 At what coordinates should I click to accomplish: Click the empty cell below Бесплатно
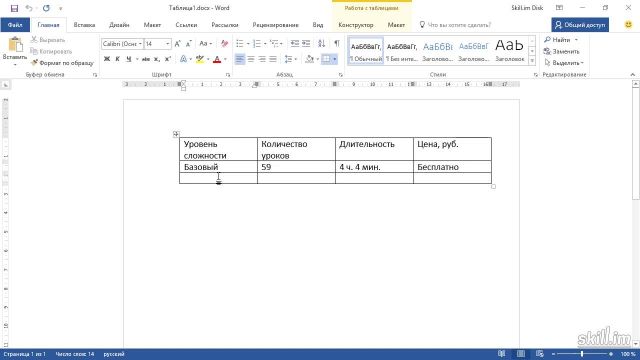[x=452, y=178]
